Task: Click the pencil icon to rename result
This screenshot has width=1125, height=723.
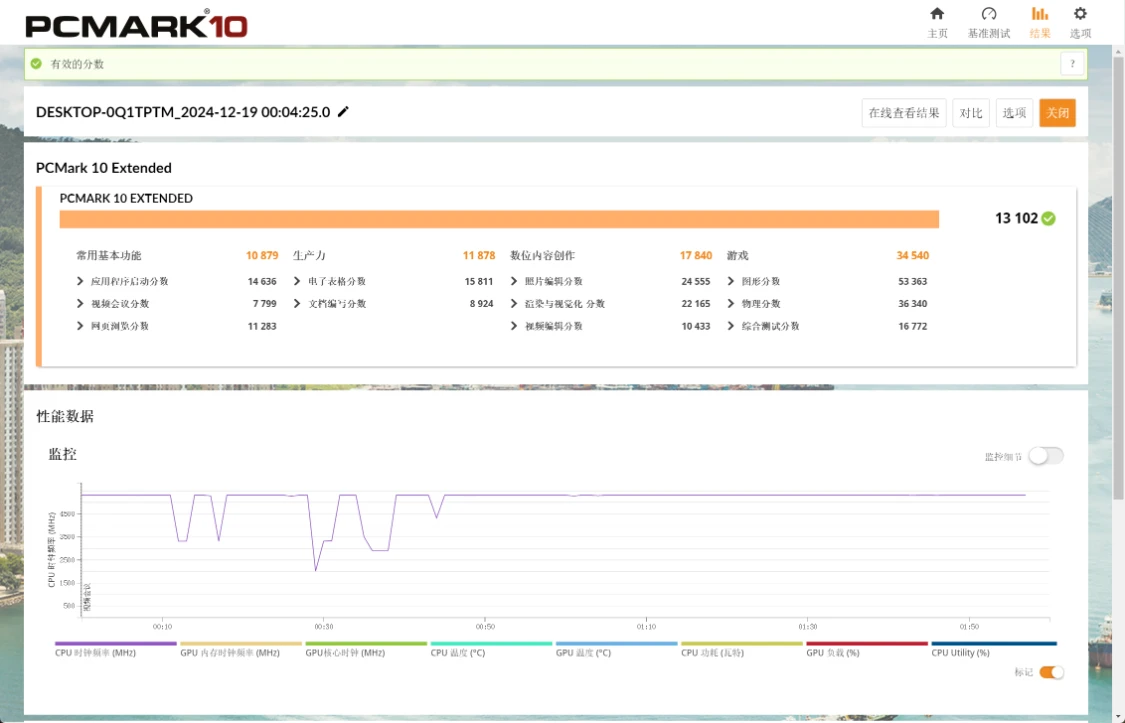Action: tap(343, 111)
